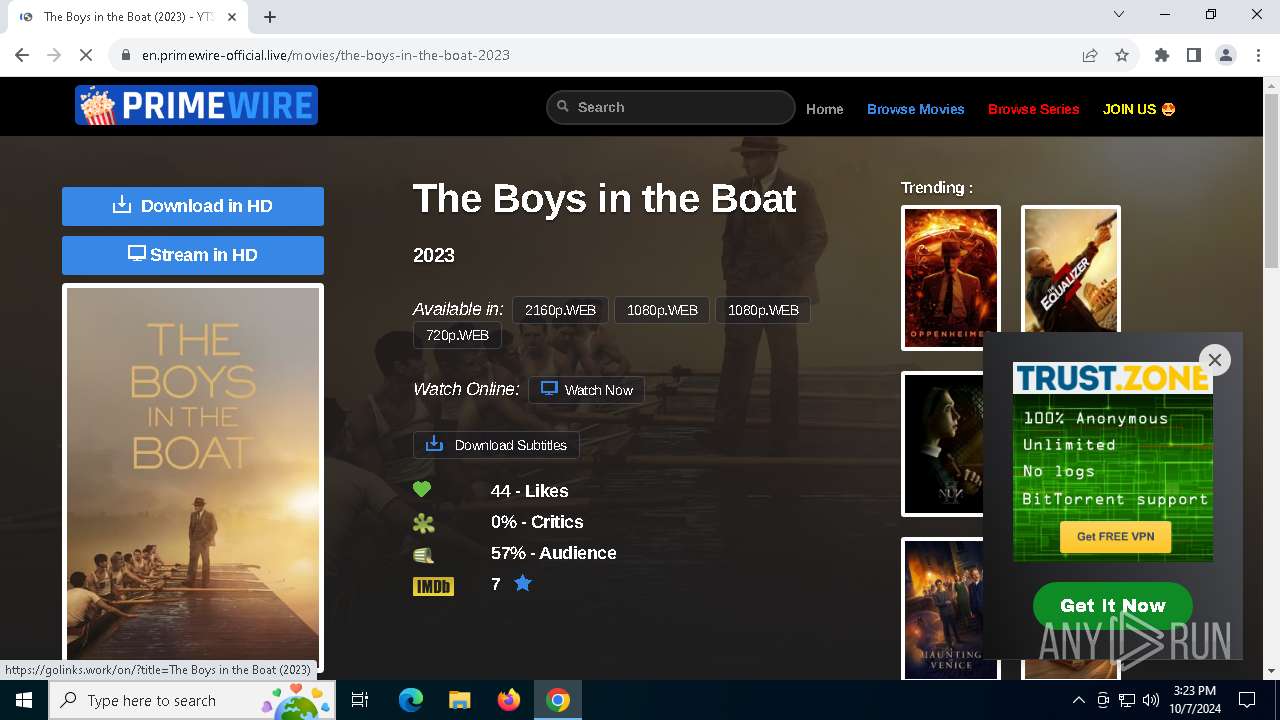Launch Microsoft Edge from taskbar
The height and width of the screenshot is (720, 1280).
pos(411,700)
